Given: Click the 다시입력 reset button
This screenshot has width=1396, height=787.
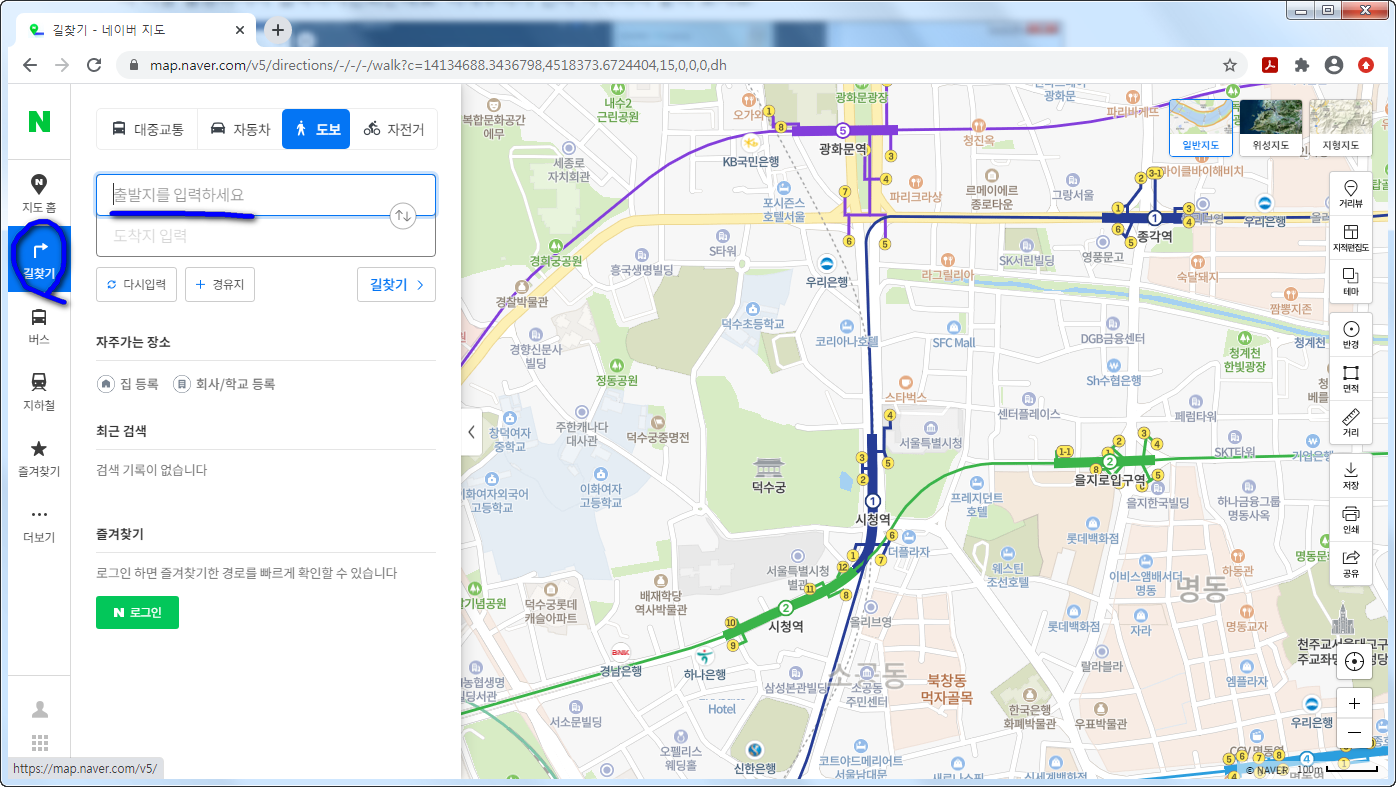Looking at the screenshot, I should tap(137, 284).
